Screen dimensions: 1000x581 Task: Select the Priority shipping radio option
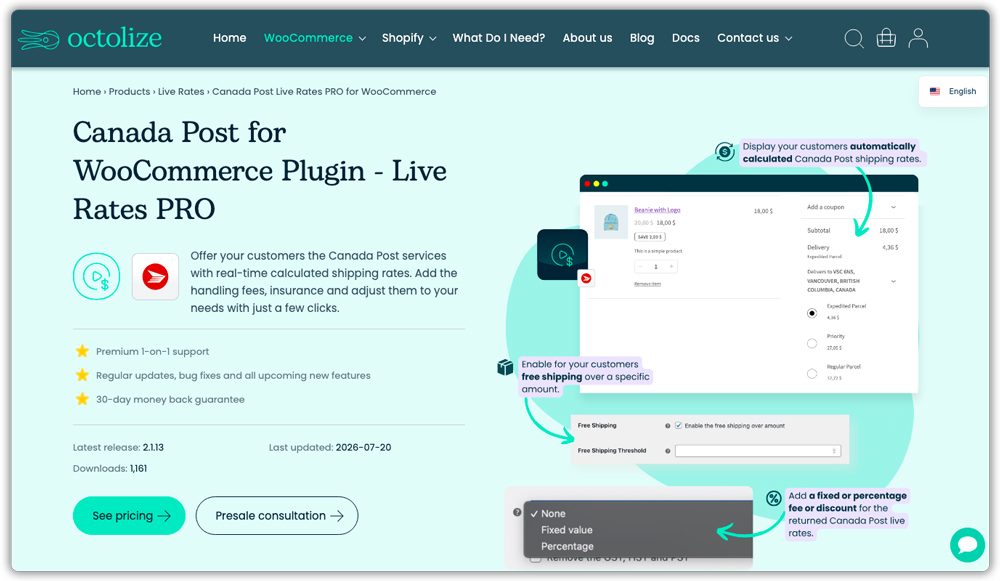coord(812,343)
